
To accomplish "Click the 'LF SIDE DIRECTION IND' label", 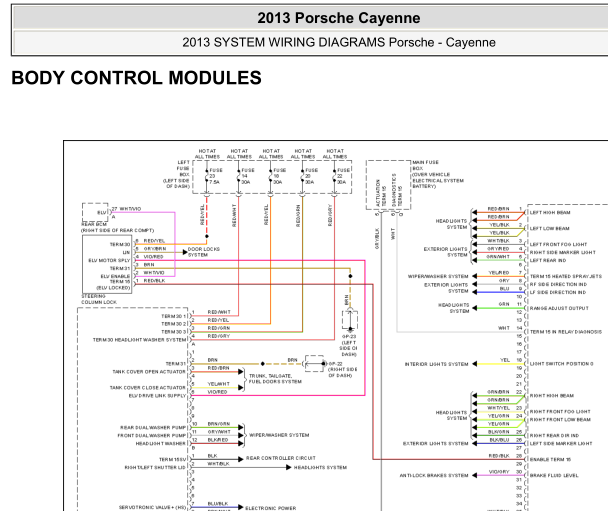I will (x=558, y=292).
